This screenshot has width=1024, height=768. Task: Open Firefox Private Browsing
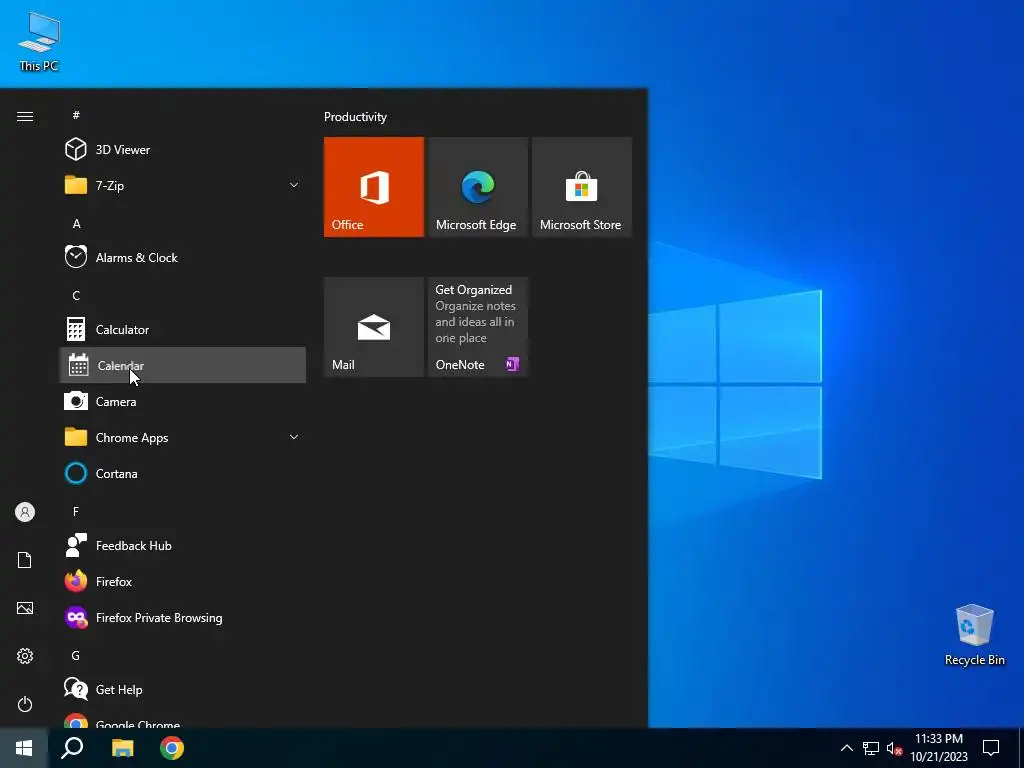click(x=182, y=617)
